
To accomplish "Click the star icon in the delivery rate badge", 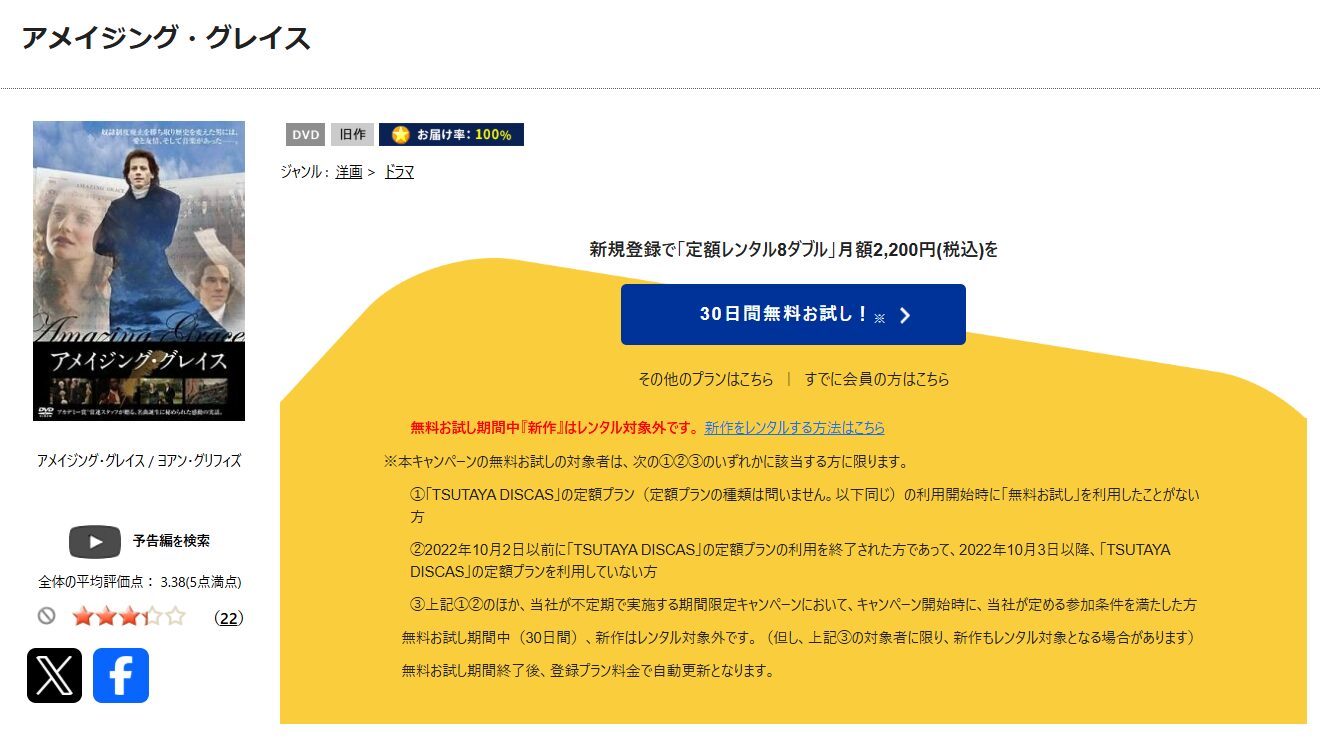I will 401,135.
